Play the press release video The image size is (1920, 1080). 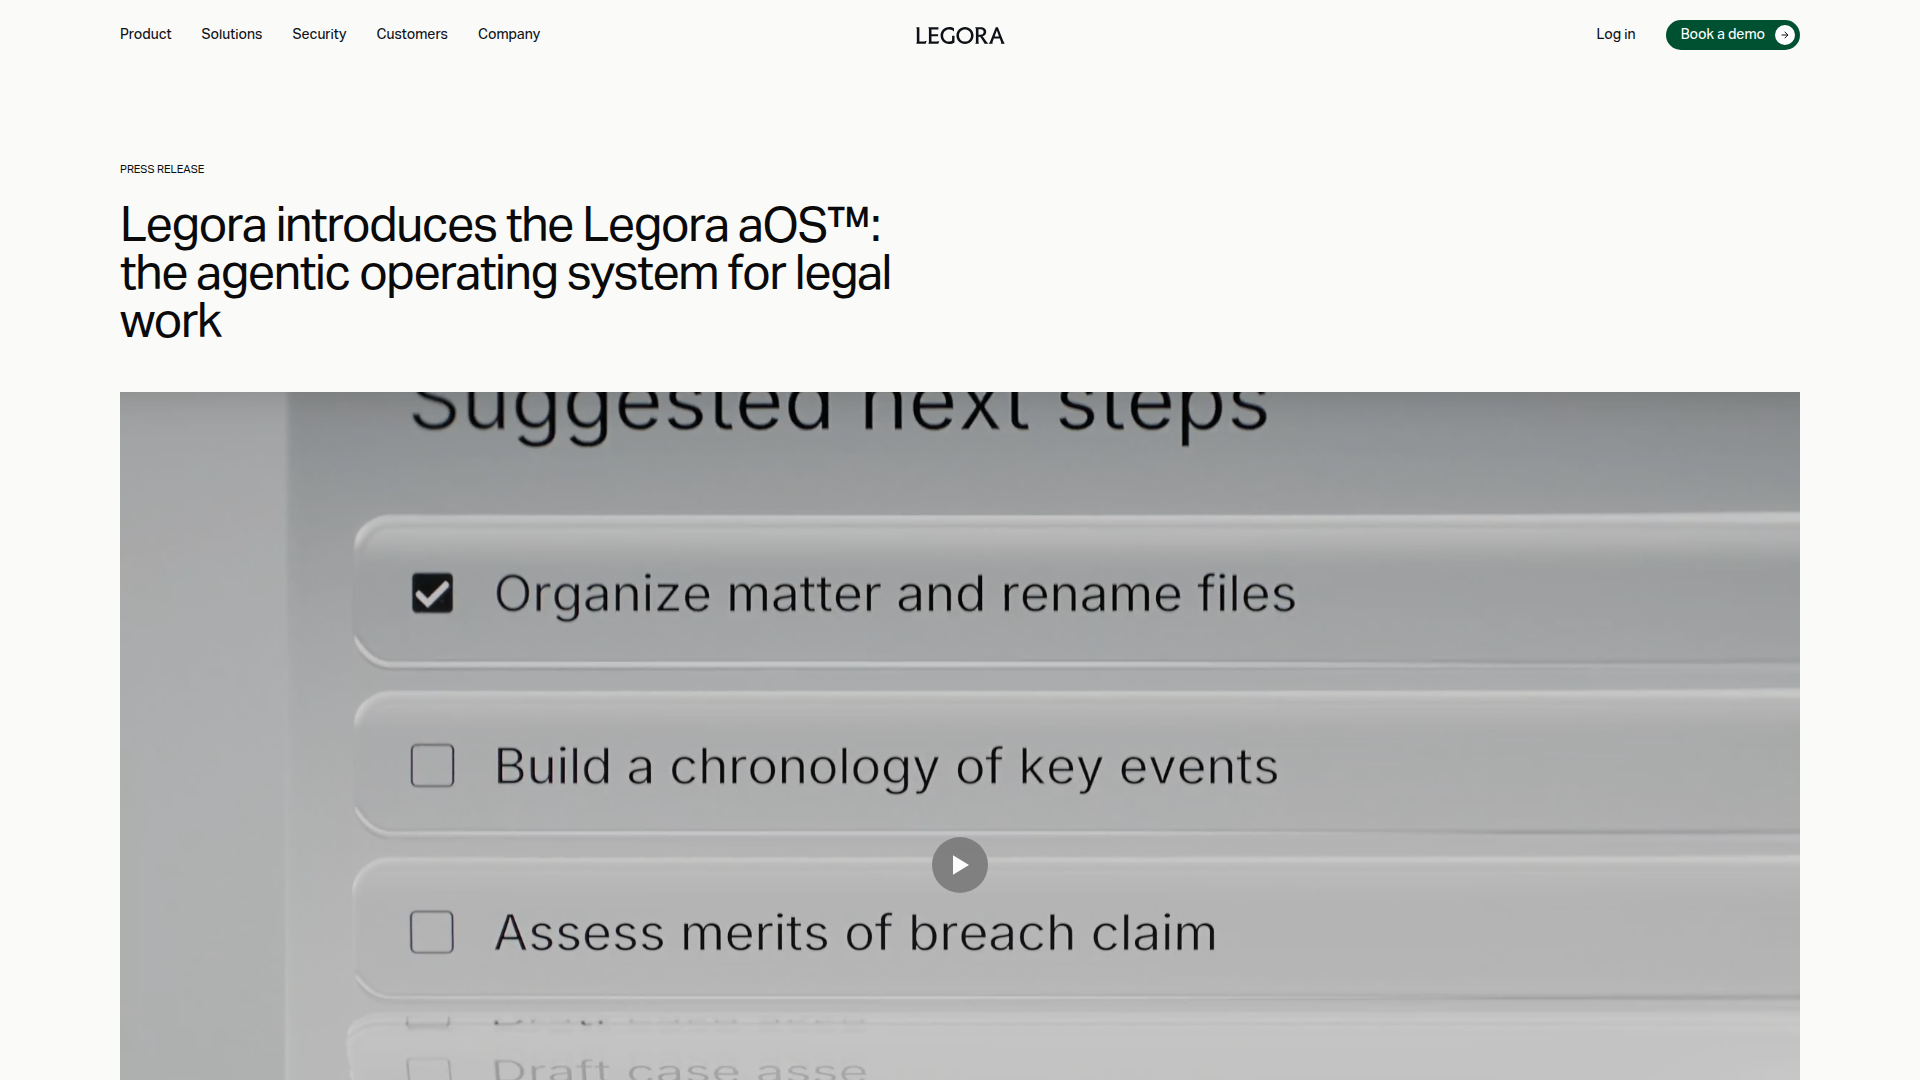pos(960,865)
